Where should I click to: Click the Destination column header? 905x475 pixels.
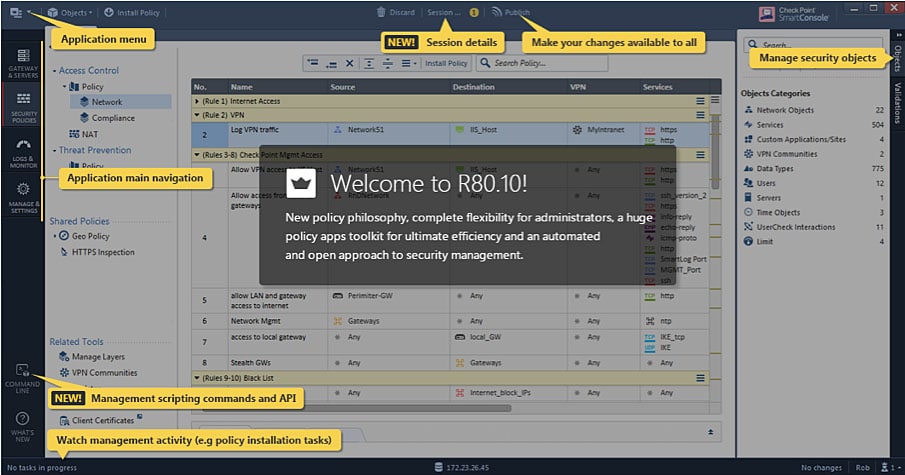tap(473, 87)
